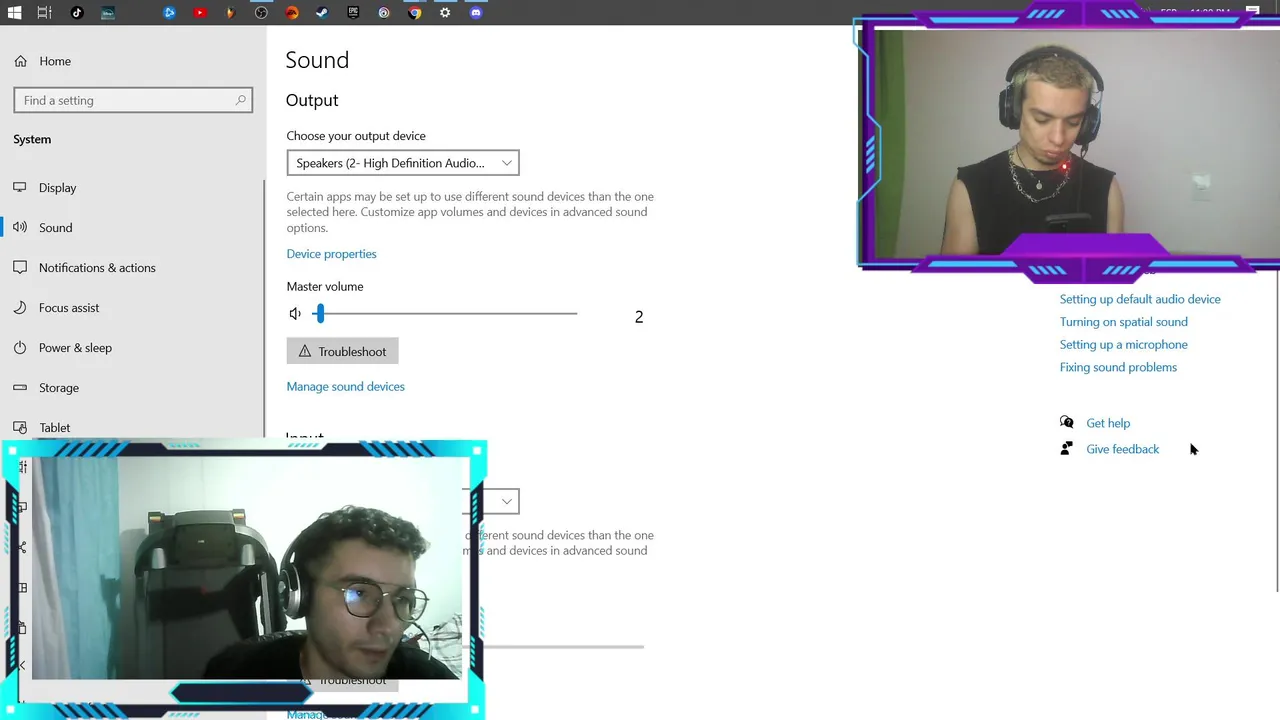Open the Windows Start menu
This screenshot has height=720, width=1280.
point(15,12)
